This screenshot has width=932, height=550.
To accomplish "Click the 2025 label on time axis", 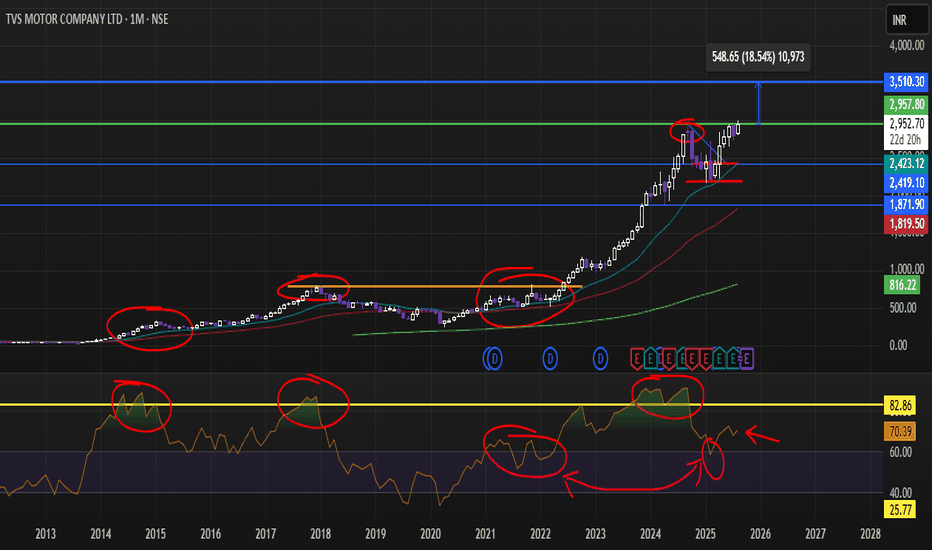I will pos(706,534).
